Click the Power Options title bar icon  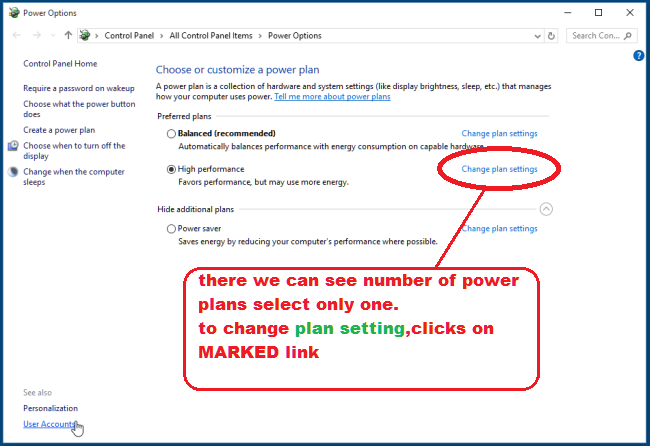pos(14,13)
